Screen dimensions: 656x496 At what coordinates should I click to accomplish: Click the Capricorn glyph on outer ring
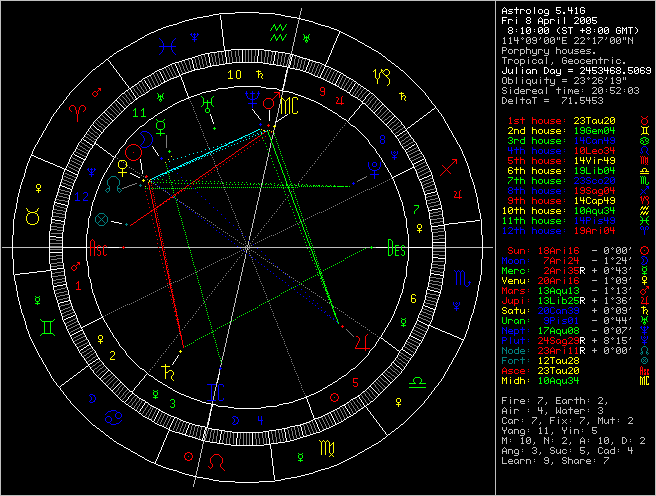click(382, 74)
